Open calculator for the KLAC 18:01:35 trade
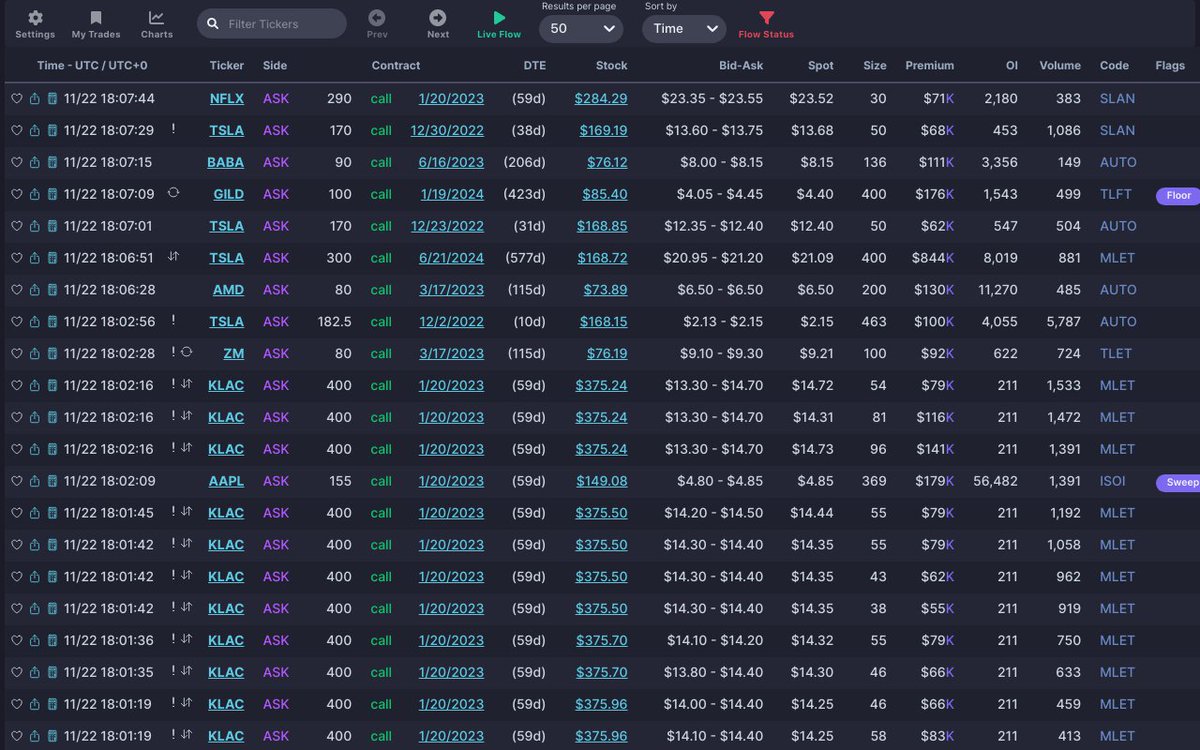The image size is (1200, 750). pyautogui.click(x=52, y=673)
